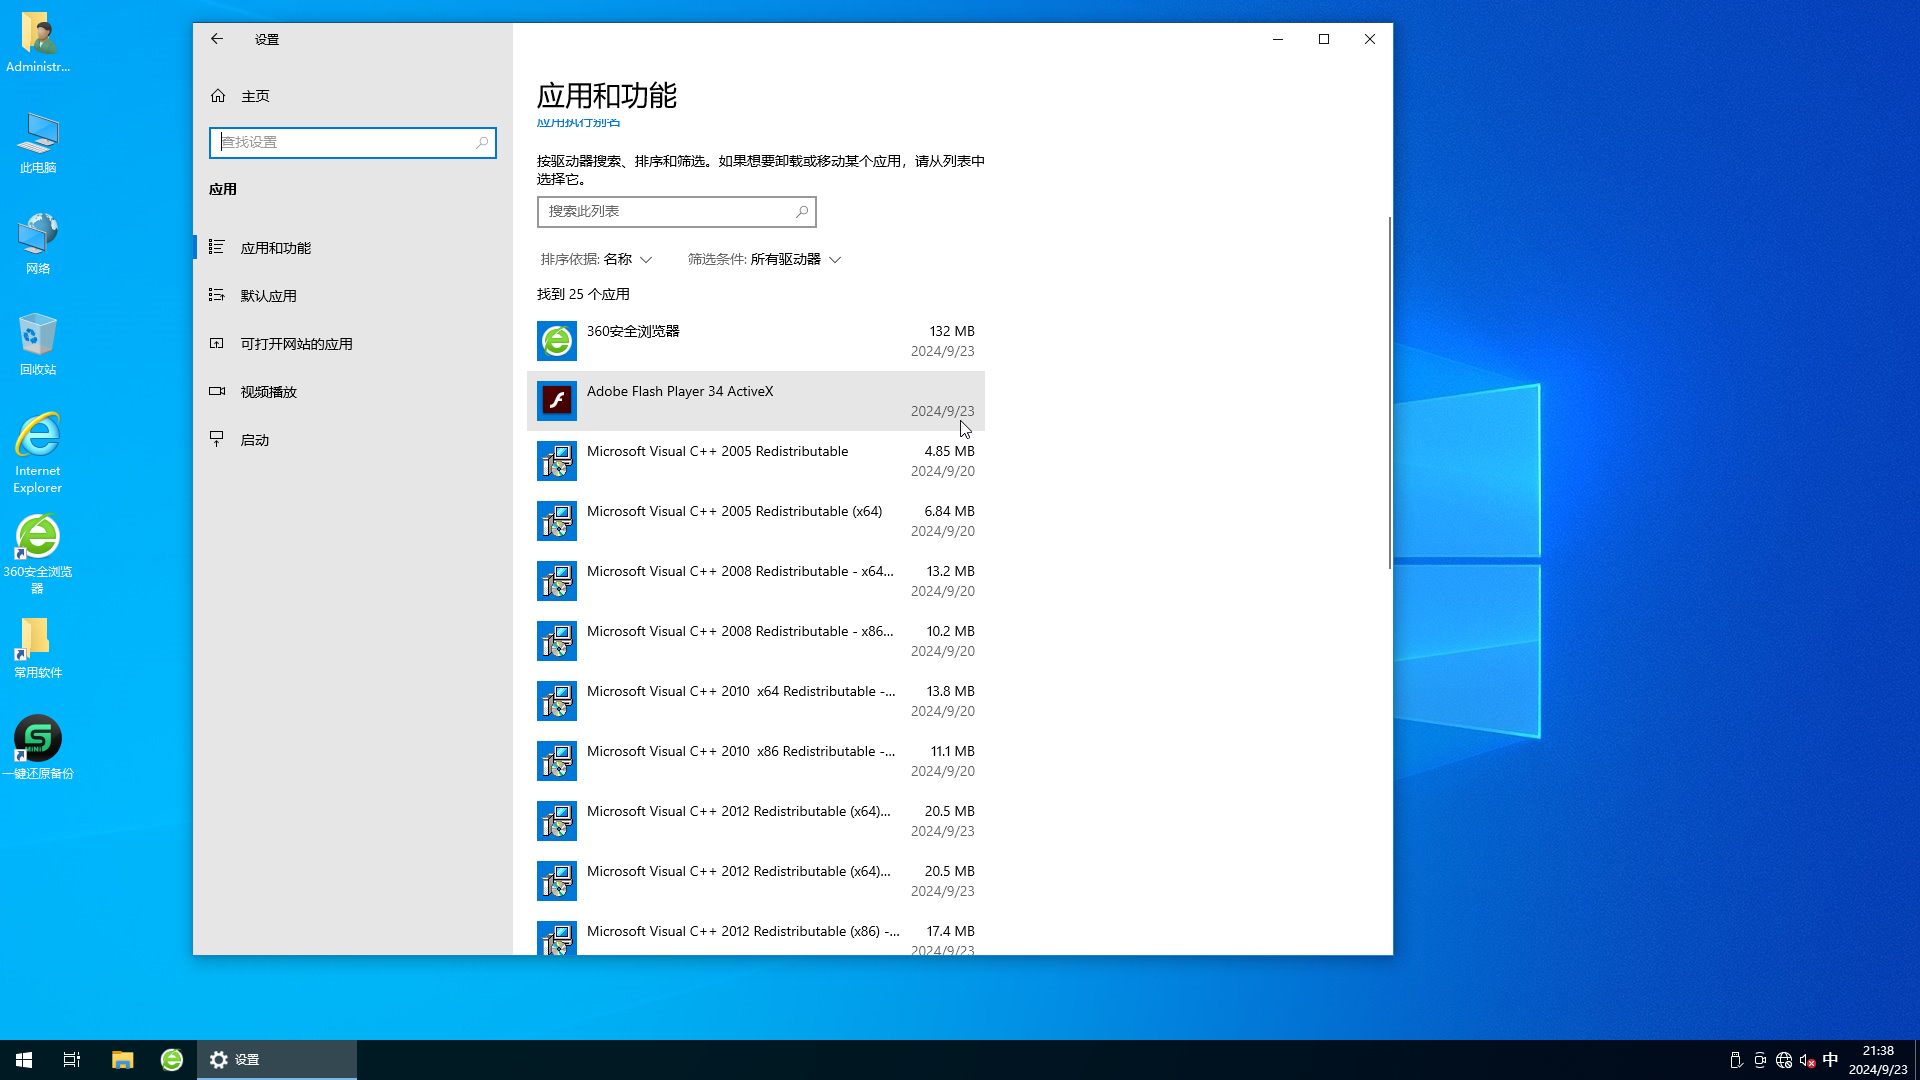The height and width of the screenshot is (1080, 1920).
Task: Click magnifier icon in 搜索此列表 box
Action: (801, 212)
